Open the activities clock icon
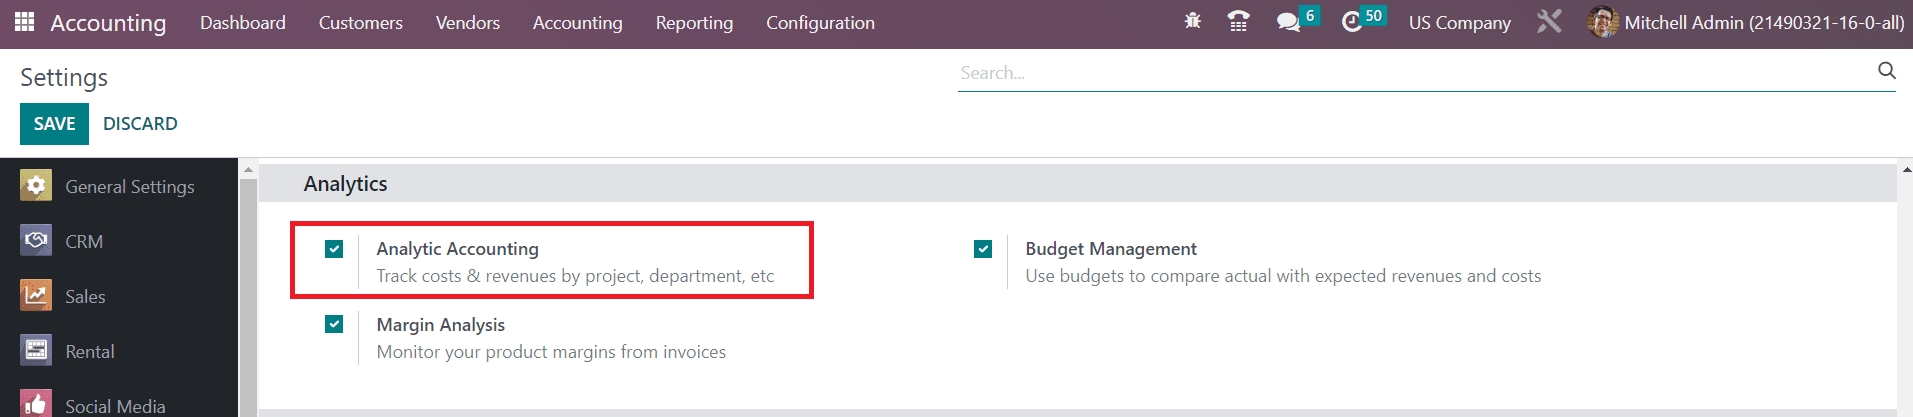1913x417 pixels. (1352, 22)
